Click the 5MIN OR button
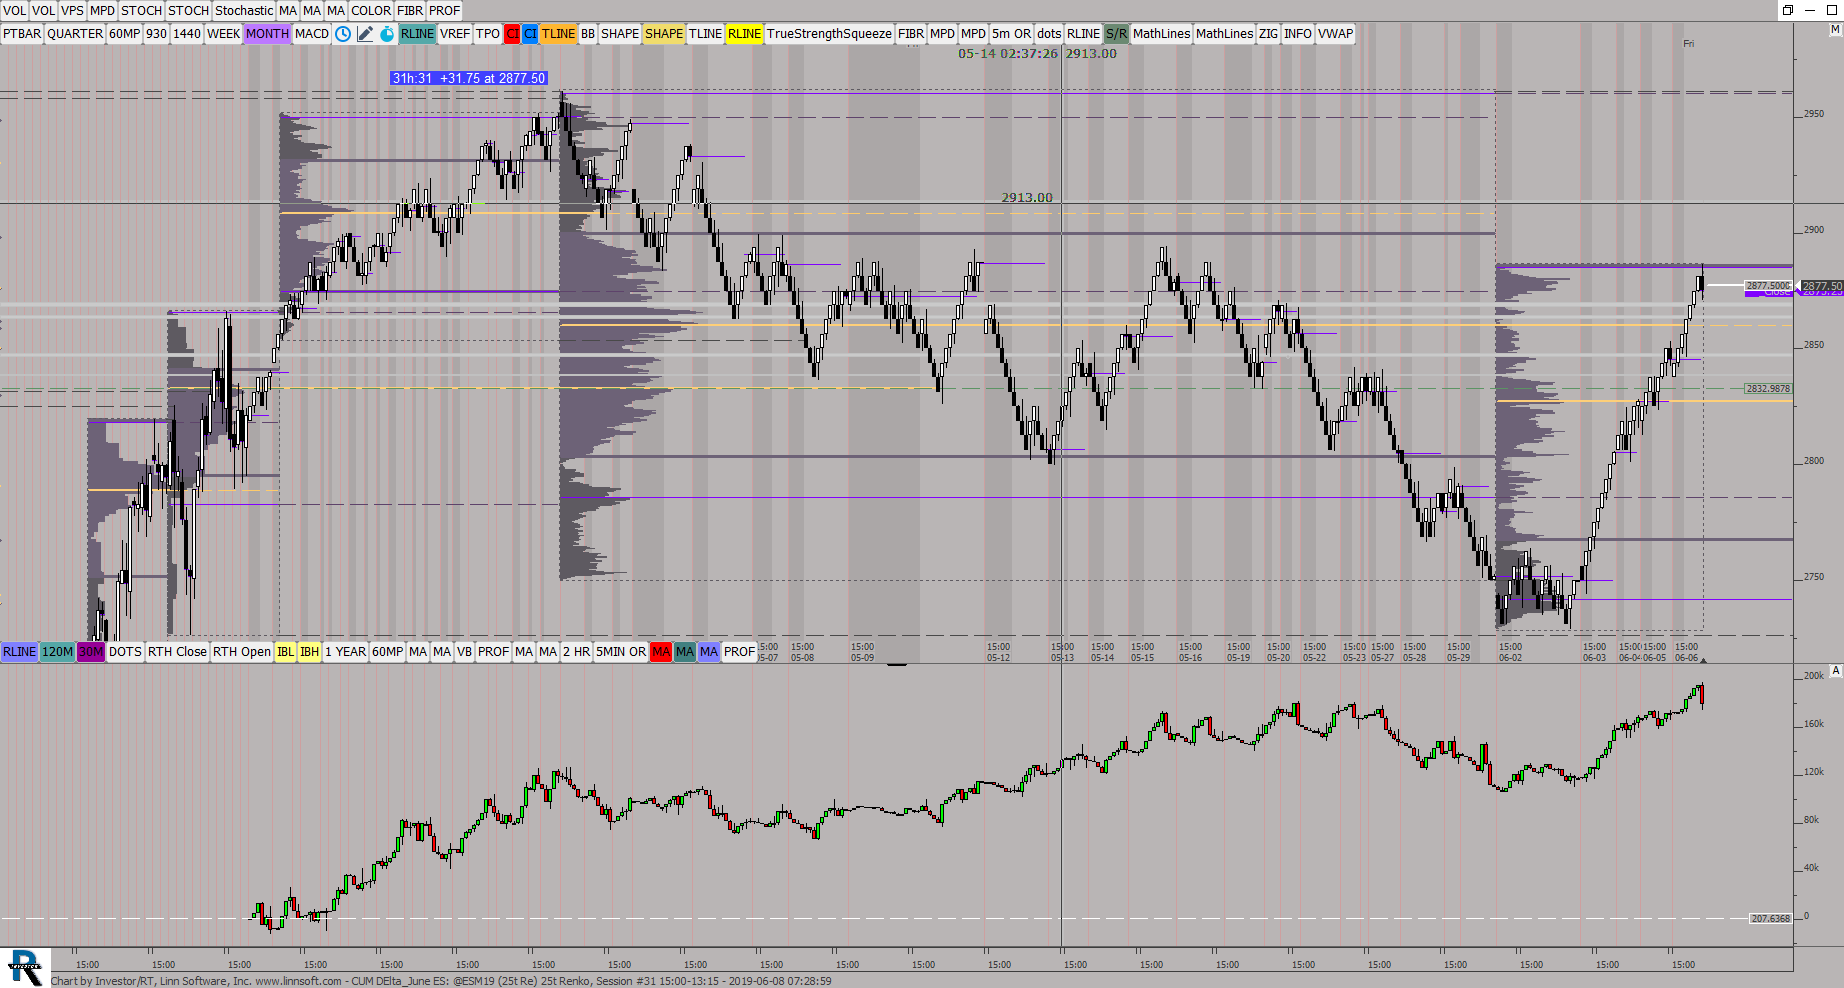The height and width of the screenshot is (988, 1844). tap(621, 652)
